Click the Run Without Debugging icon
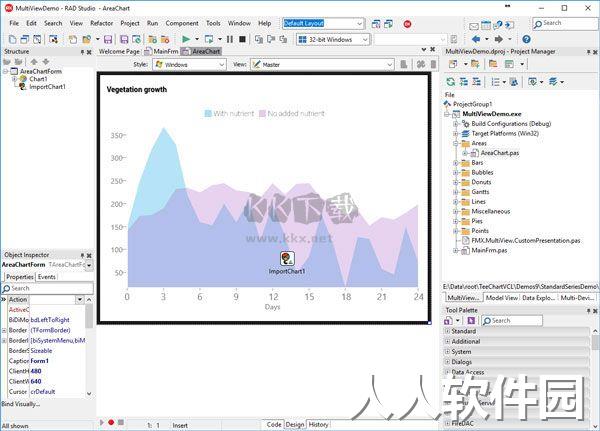 (209, 39)
